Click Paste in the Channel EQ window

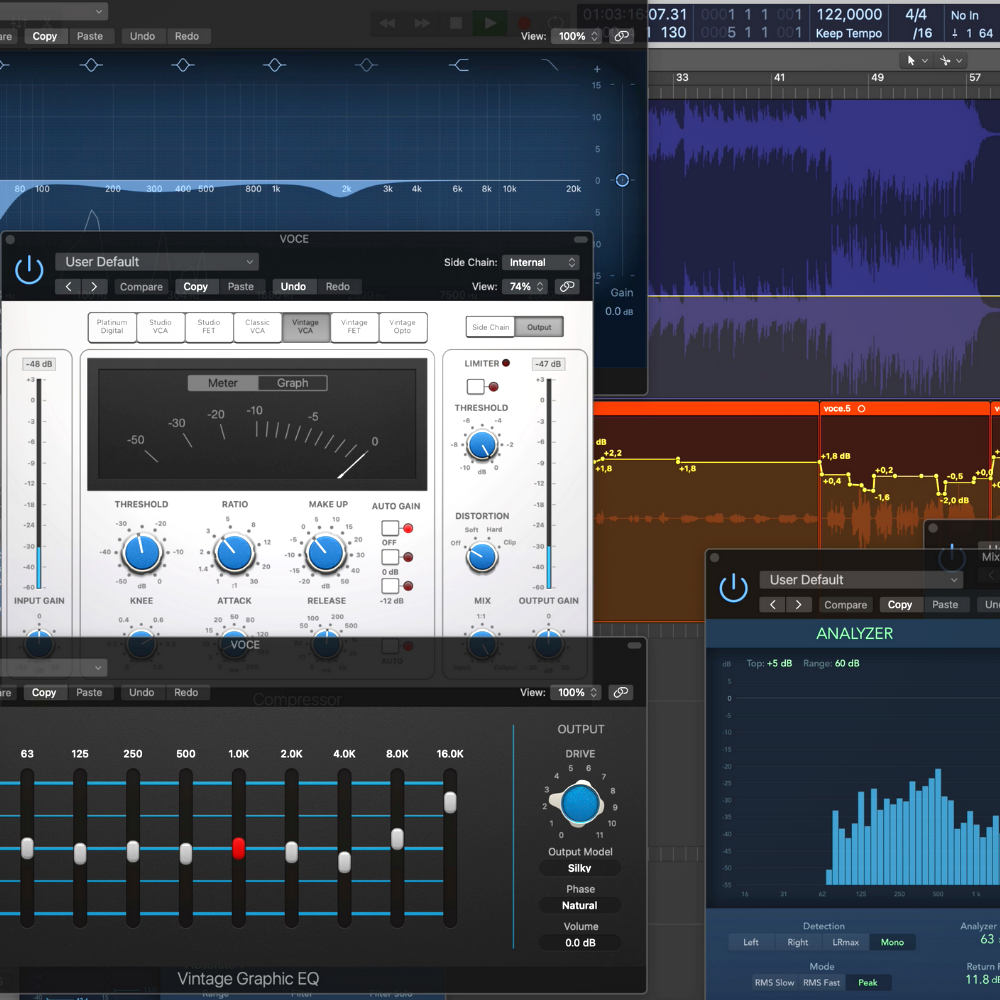pyautogui.click(x=90, y=36)
